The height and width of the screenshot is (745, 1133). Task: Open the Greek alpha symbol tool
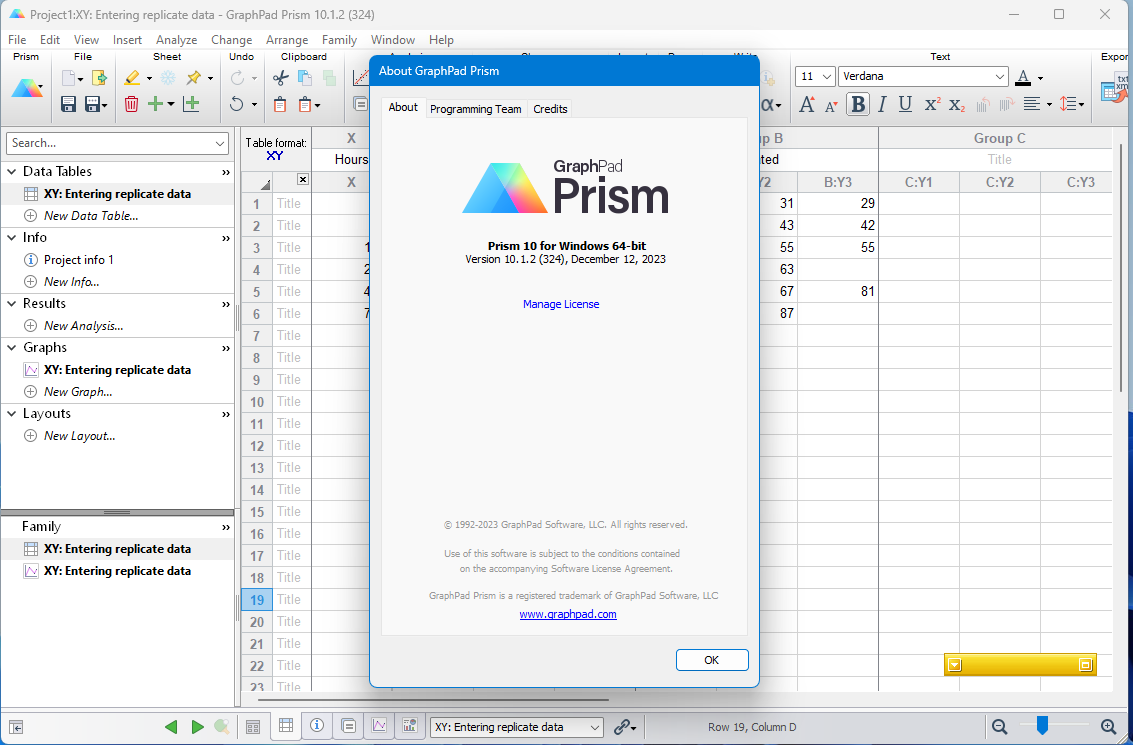pos(768,104)
